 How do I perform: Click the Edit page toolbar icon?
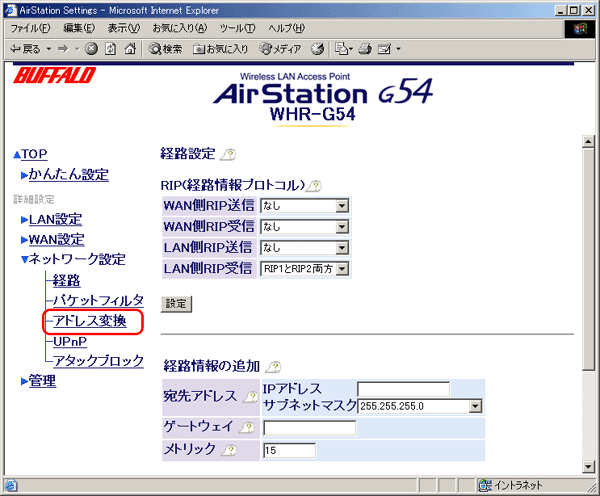click(x=384, y=49)
